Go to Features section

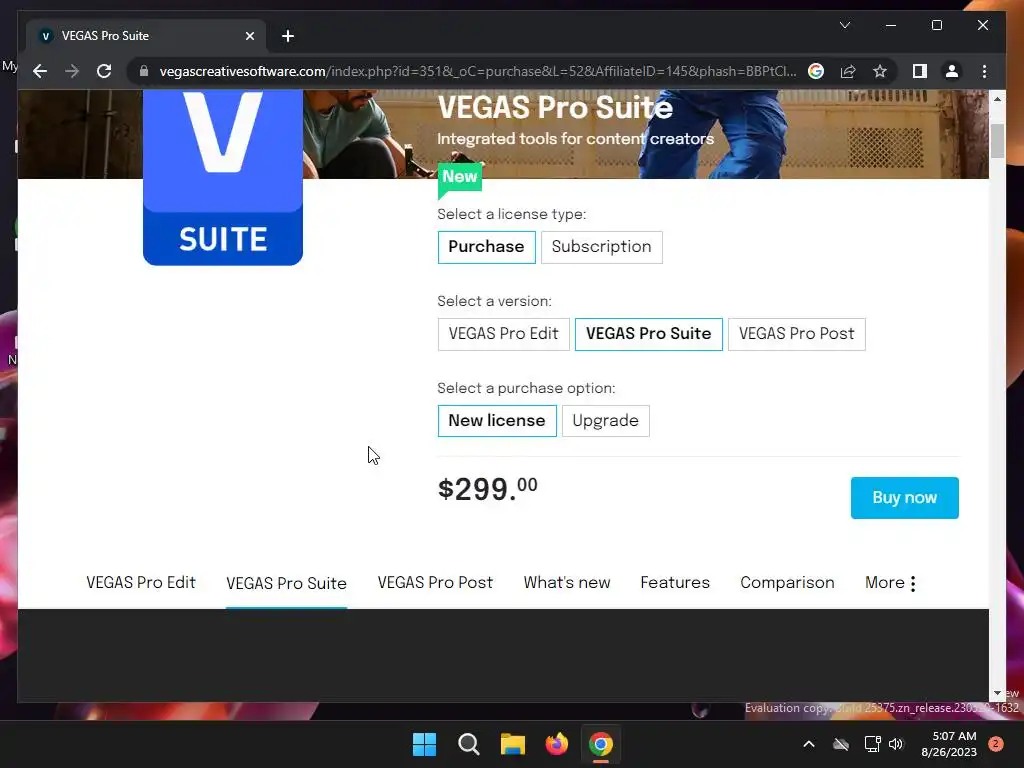675,583
